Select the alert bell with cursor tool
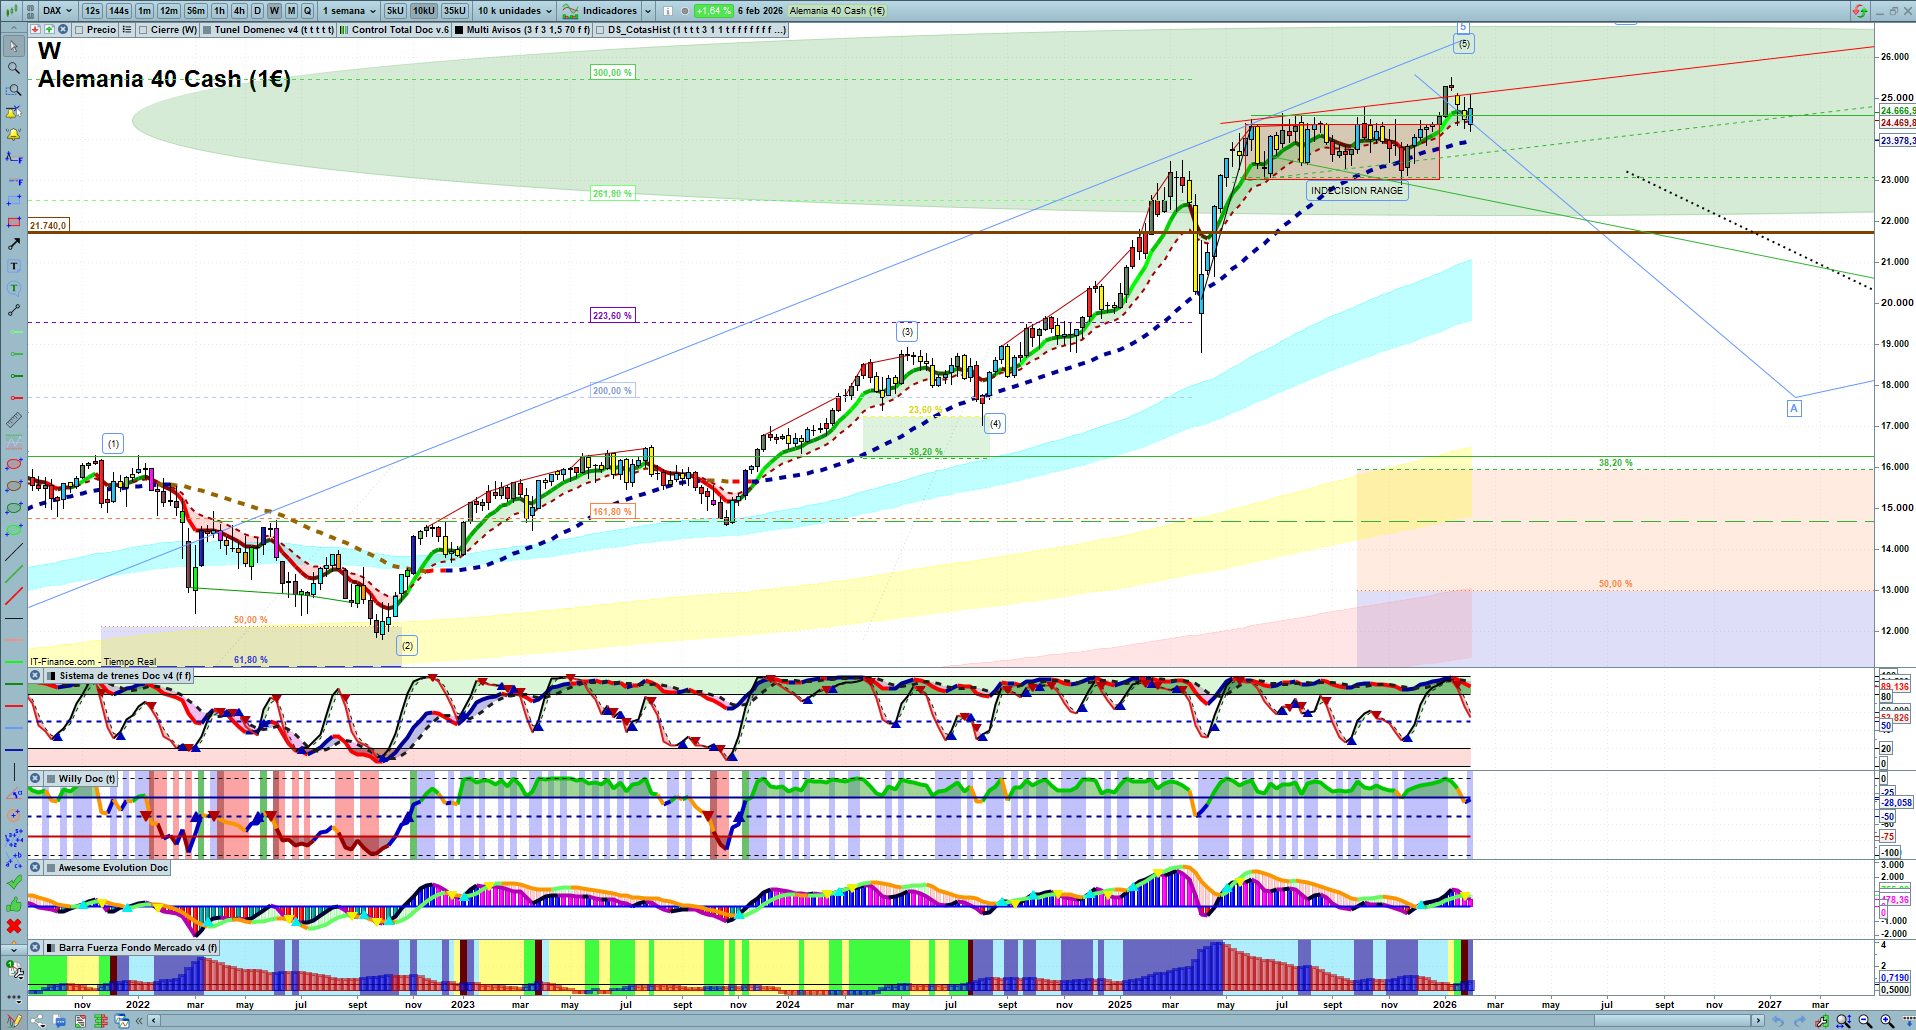Image resolution: width=1916 pixels, height=1030 pixels. click(x=14, y=112)
